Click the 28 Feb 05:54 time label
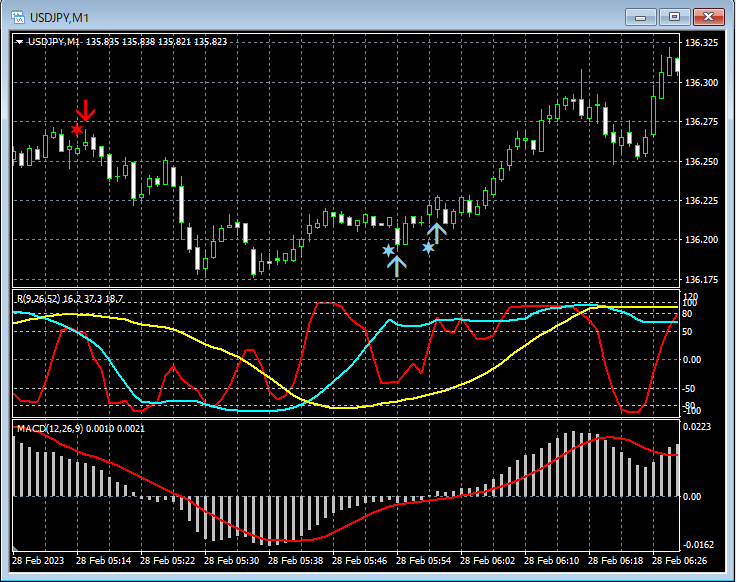The width and height of the screenshot is (737, 582). [x=423, y=561]
